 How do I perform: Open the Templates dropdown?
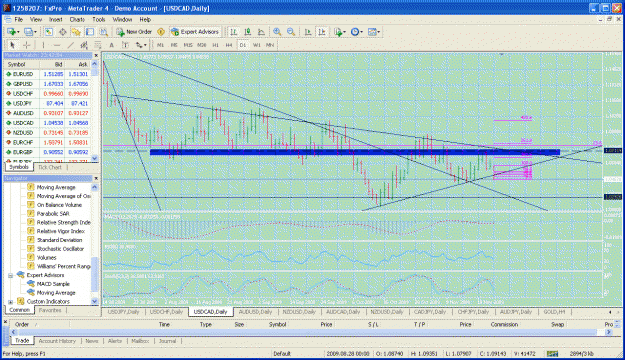tap(374, 32)
